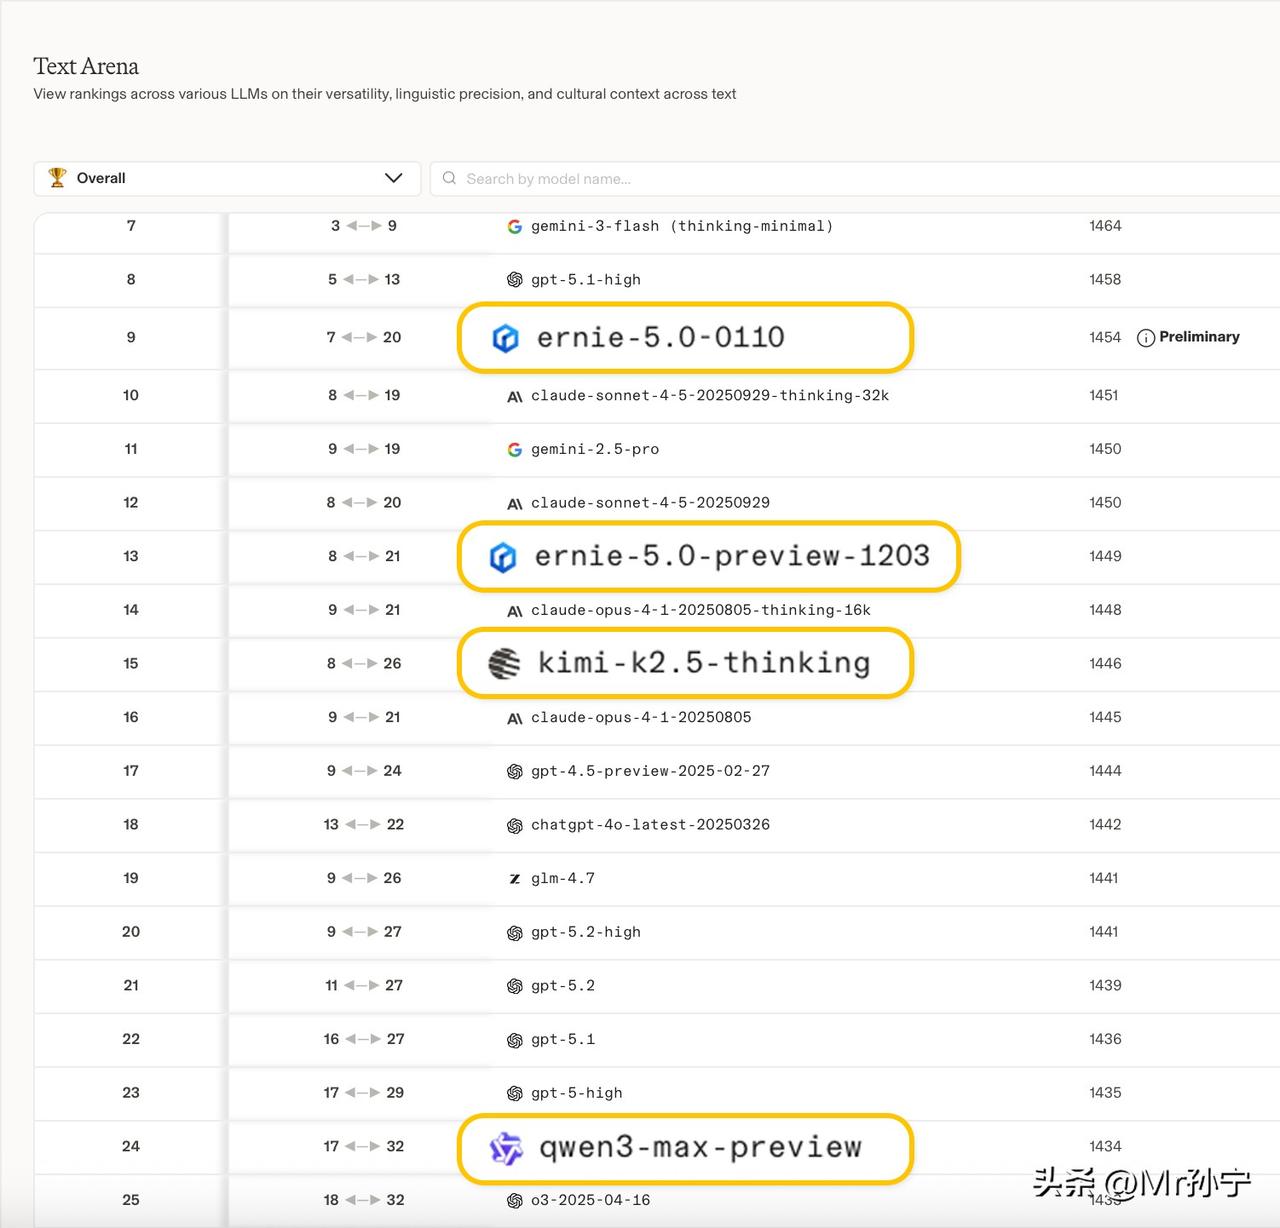
Task: Select the gemini-3-flash (thinking-minimal) model name
Action: coord(682,226)
